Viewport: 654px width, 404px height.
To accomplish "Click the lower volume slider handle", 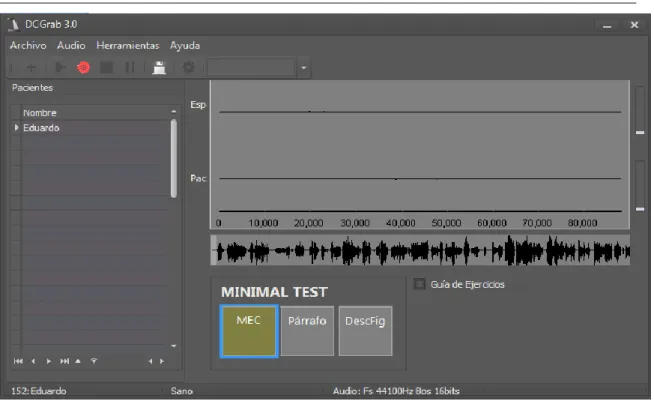I will (x=640, y=209).
